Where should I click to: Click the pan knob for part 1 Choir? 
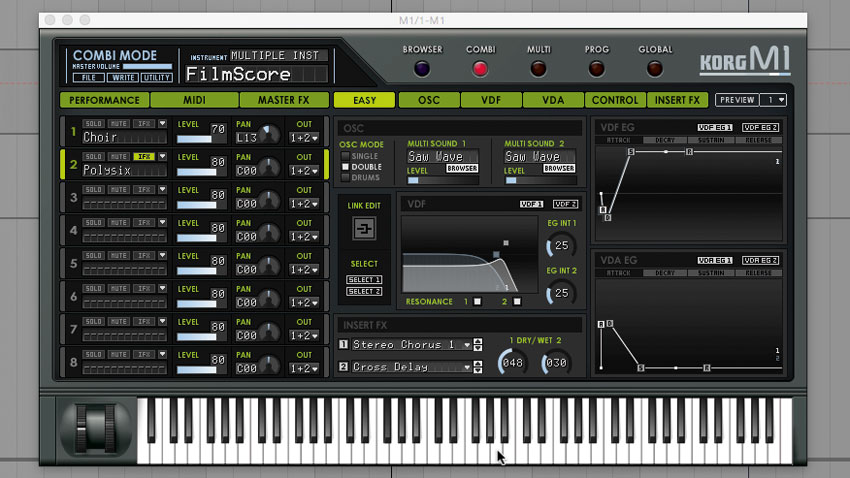click(269, 134)
